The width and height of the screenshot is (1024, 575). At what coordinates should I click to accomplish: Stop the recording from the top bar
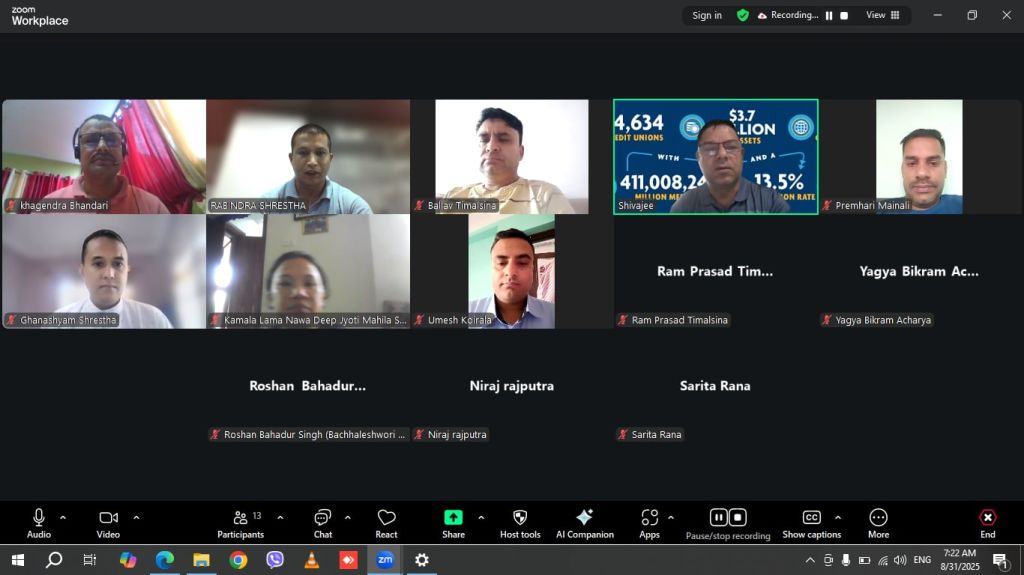[x=844, y=15]
